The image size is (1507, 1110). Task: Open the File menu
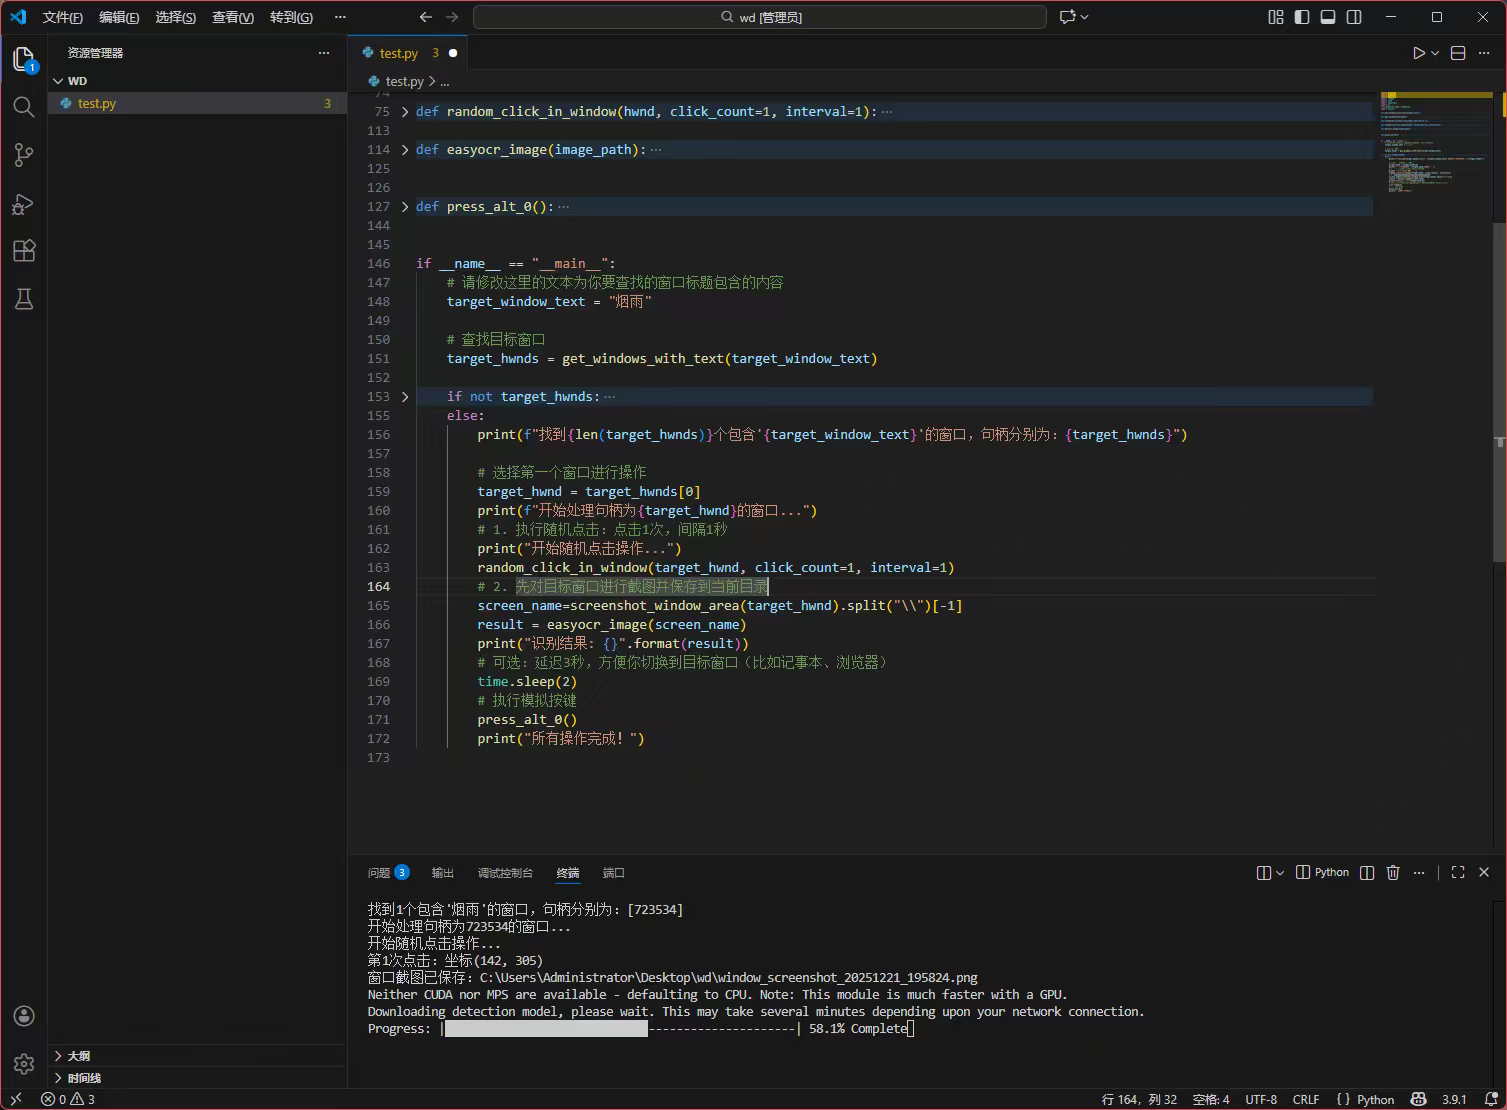(62, 17)
